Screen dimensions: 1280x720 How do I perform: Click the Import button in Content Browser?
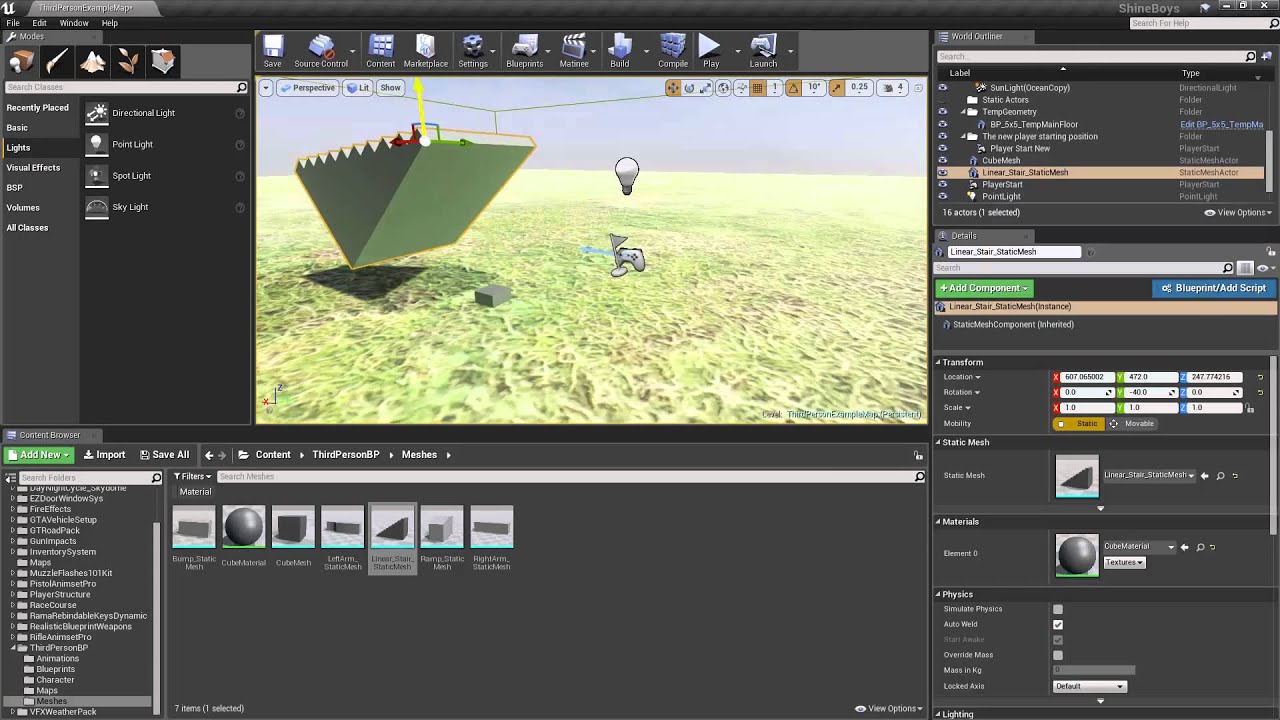click(104, 455)
